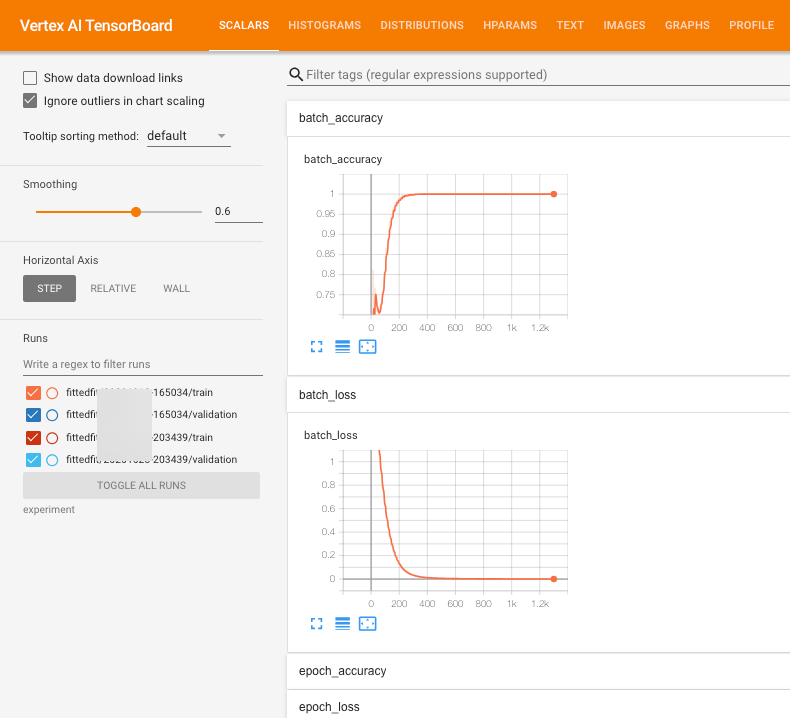
Task: Expand the batch_accuracy chart to full size
Action: (317, 347)
